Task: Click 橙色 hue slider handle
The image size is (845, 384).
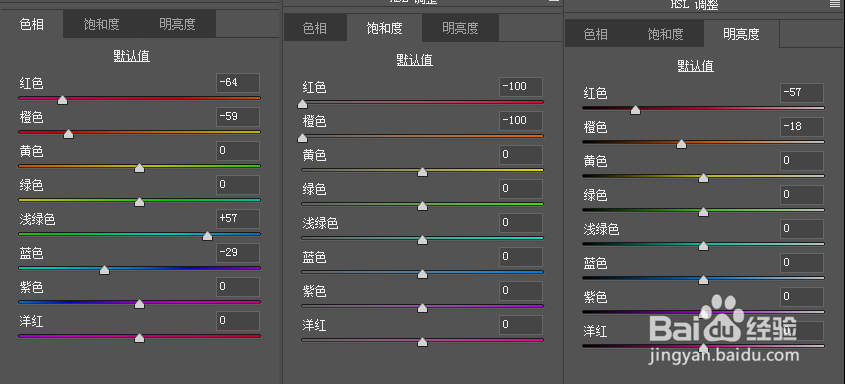Action: point(68,134)
